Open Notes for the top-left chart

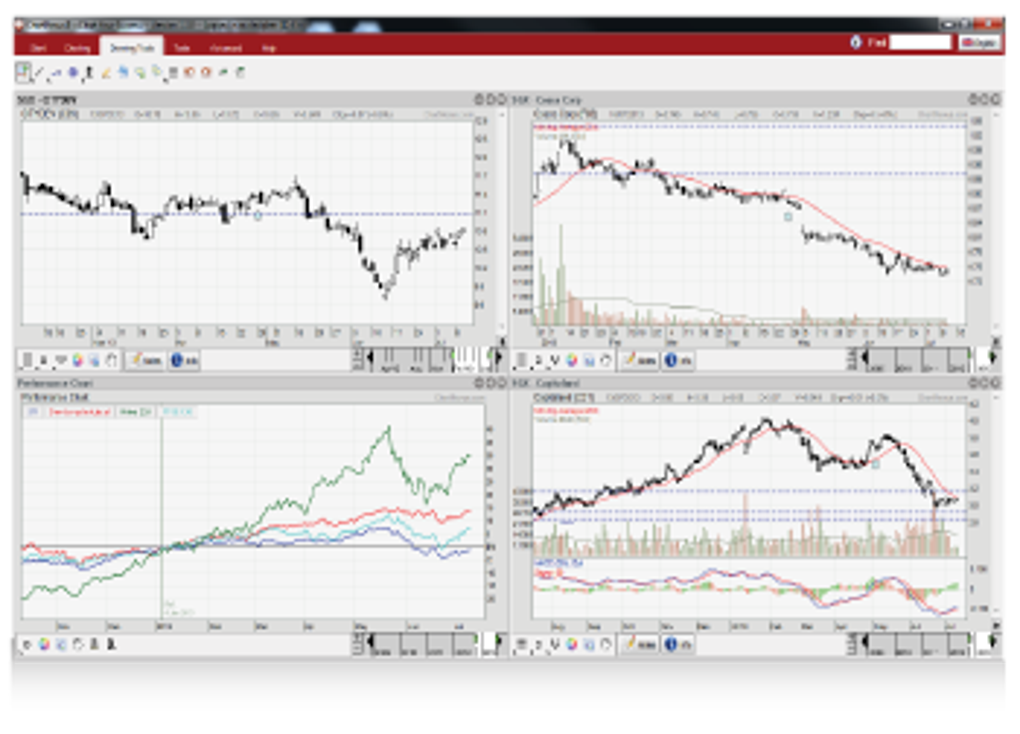(x=144, y=360)
